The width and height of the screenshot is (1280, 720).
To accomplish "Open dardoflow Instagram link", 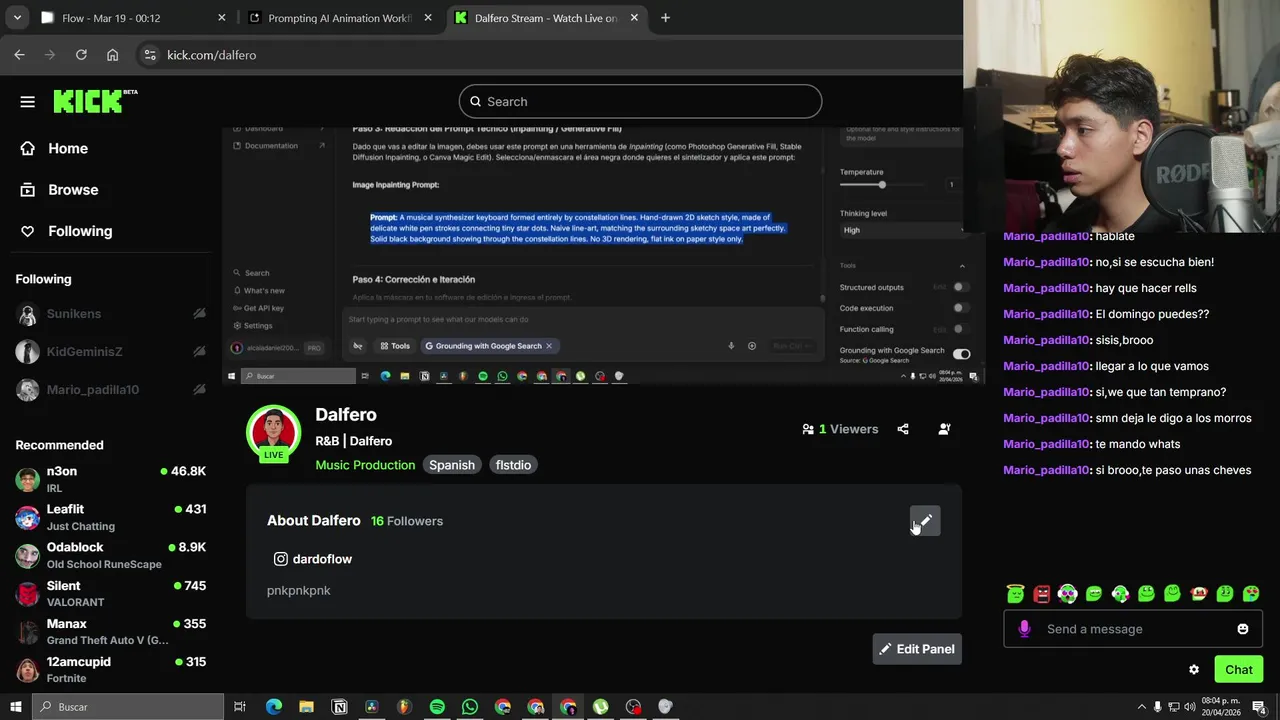I will coord(312,559).
